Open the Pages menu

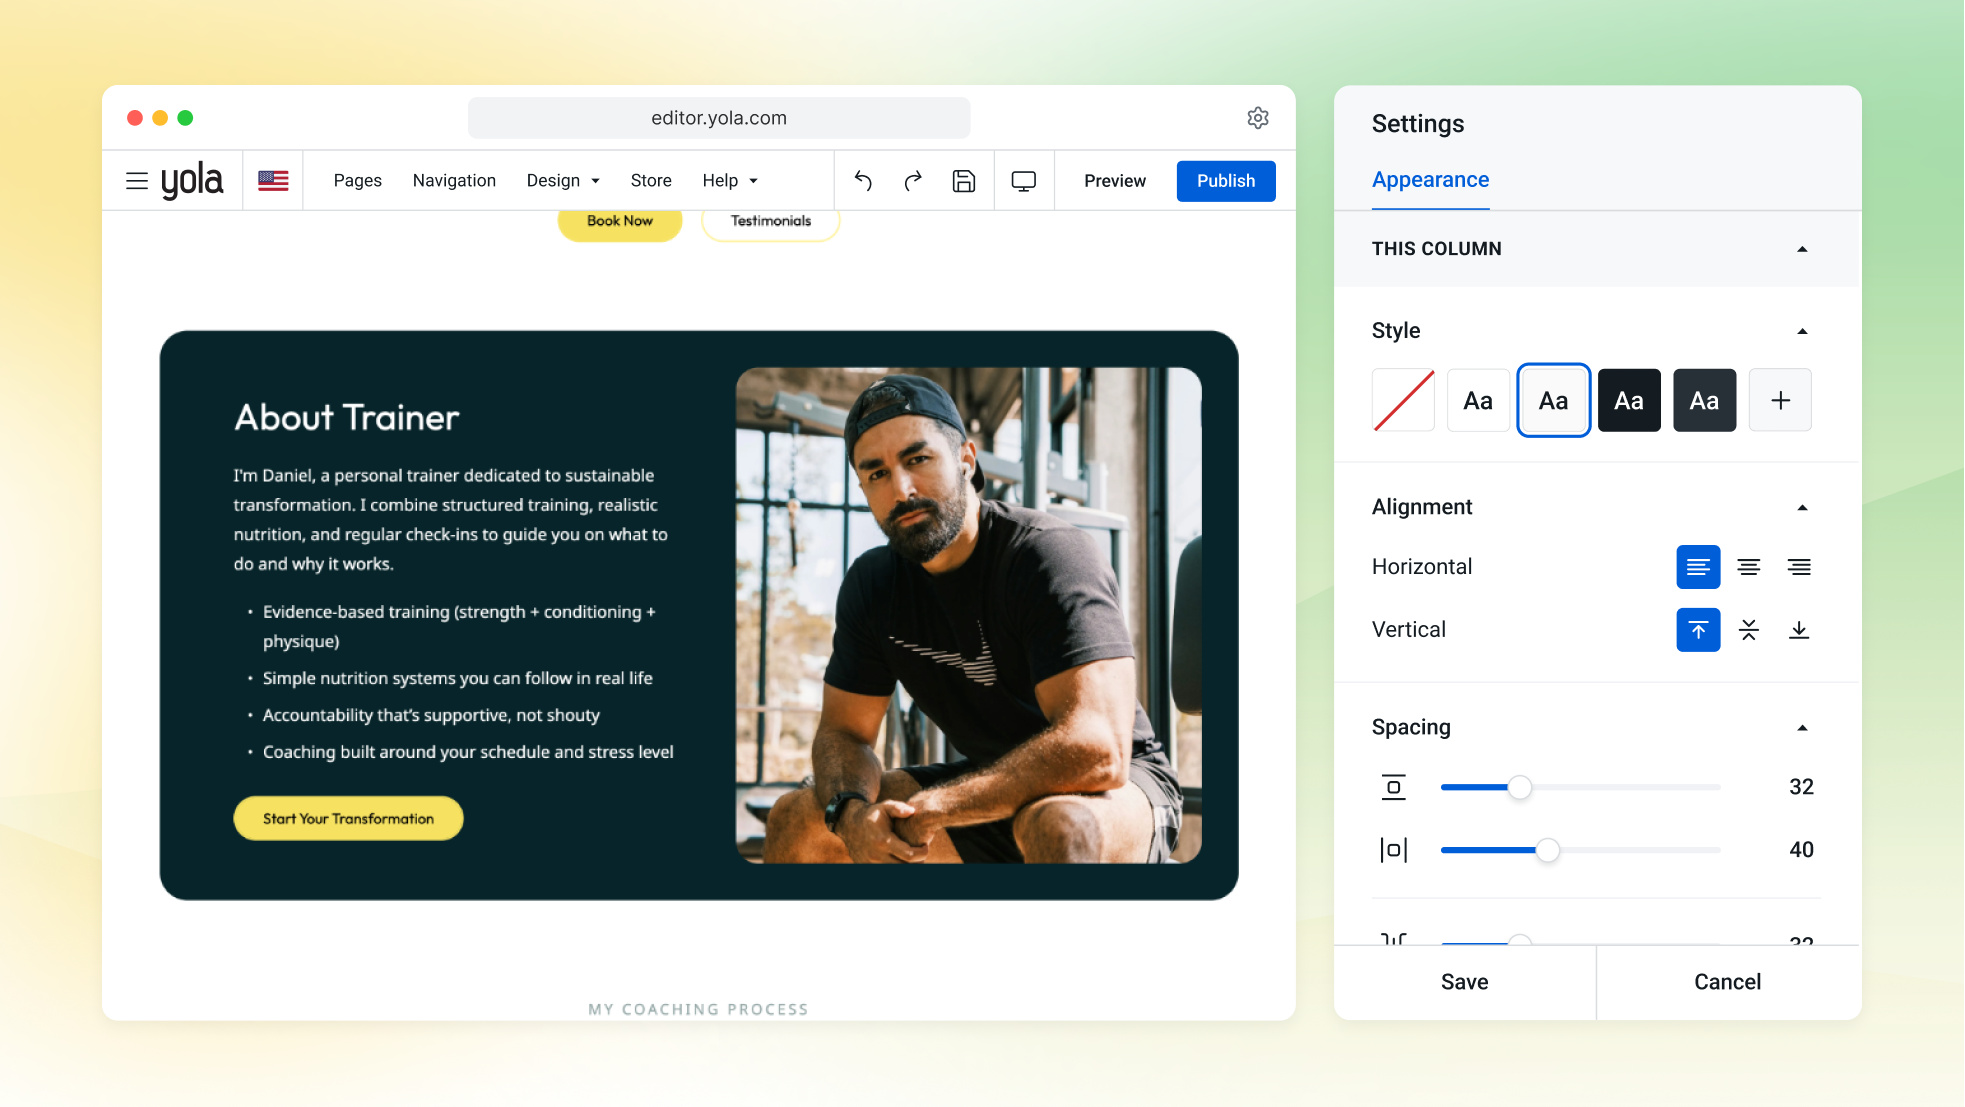tap(358, 181)
